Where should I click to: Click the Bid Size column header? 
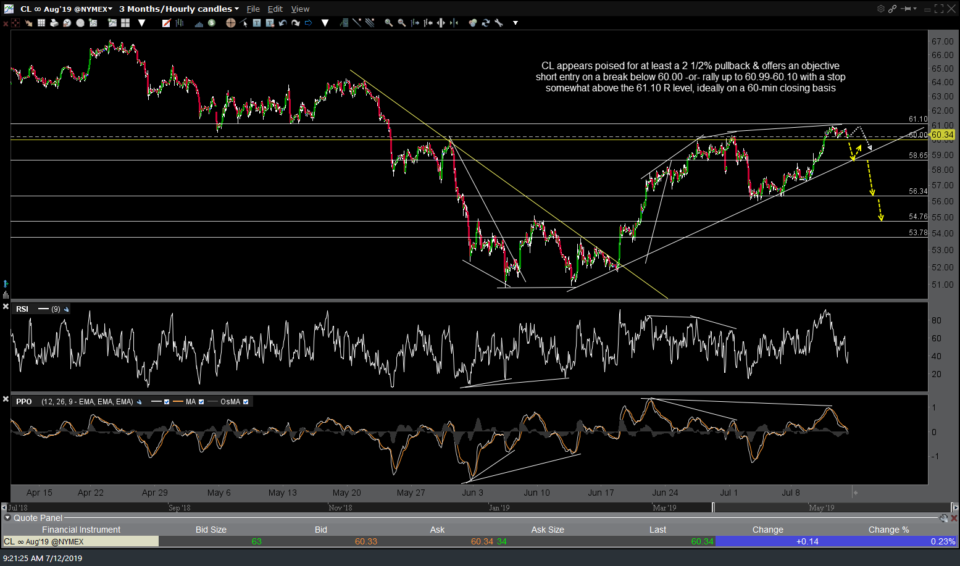pos(211,529)
